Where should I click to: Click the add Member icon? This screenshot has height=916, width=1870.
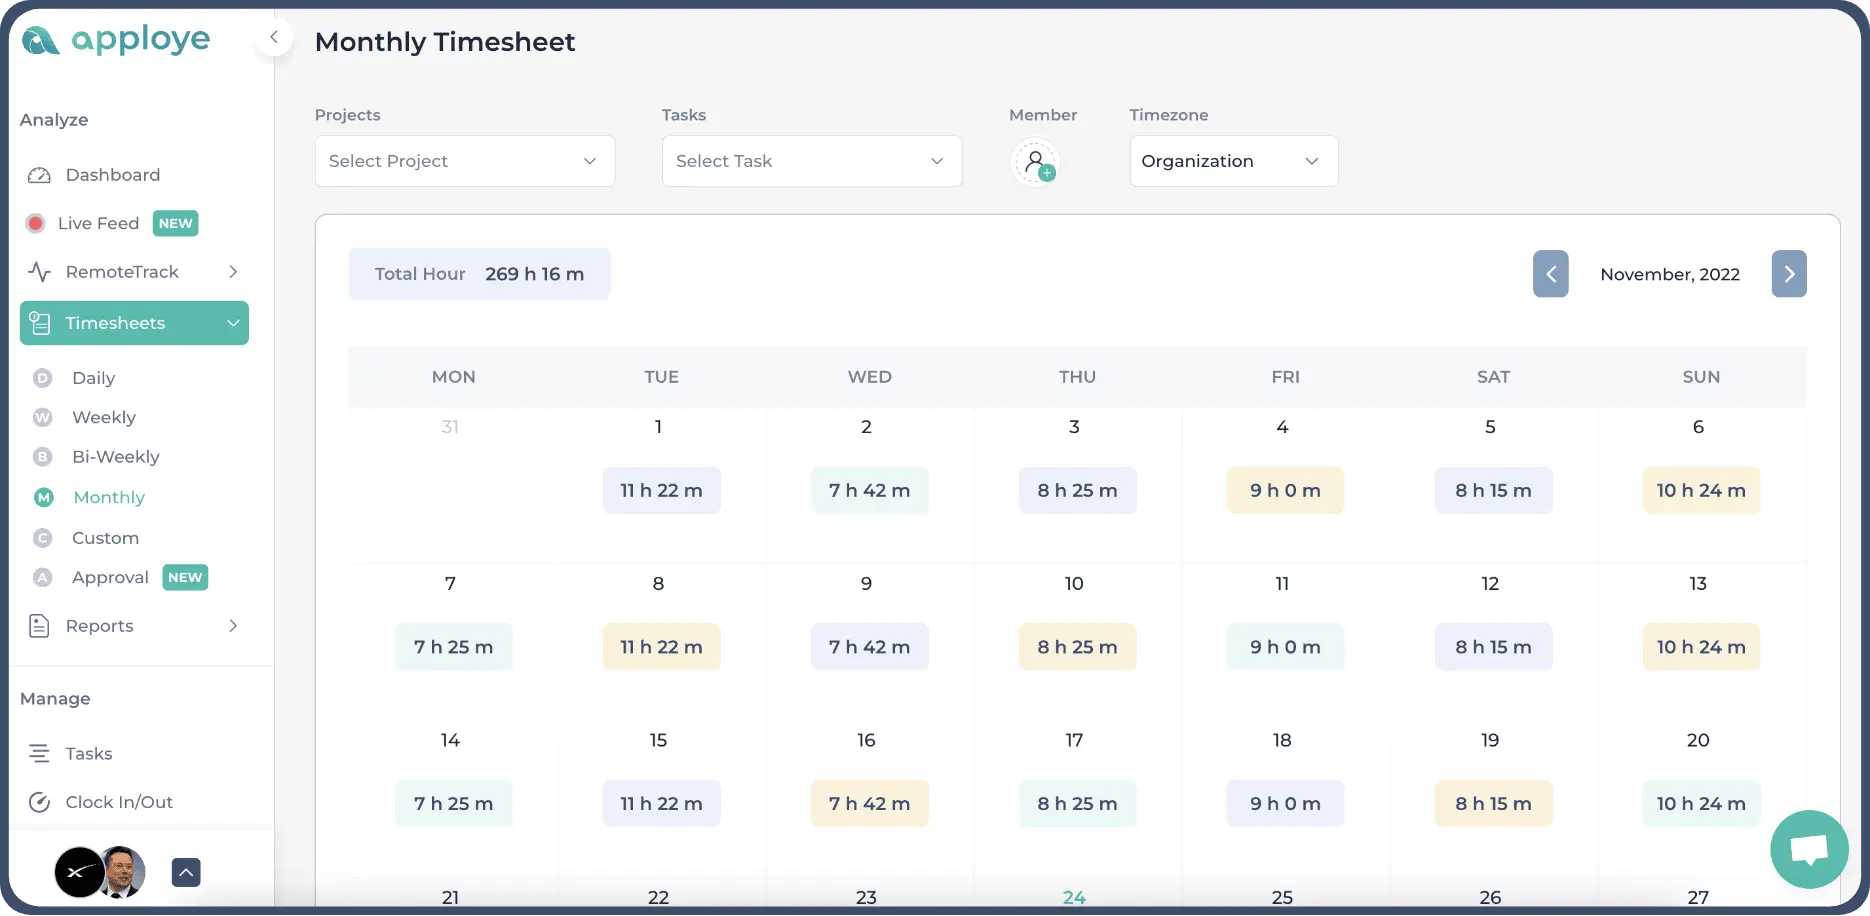coord(1036,160)
